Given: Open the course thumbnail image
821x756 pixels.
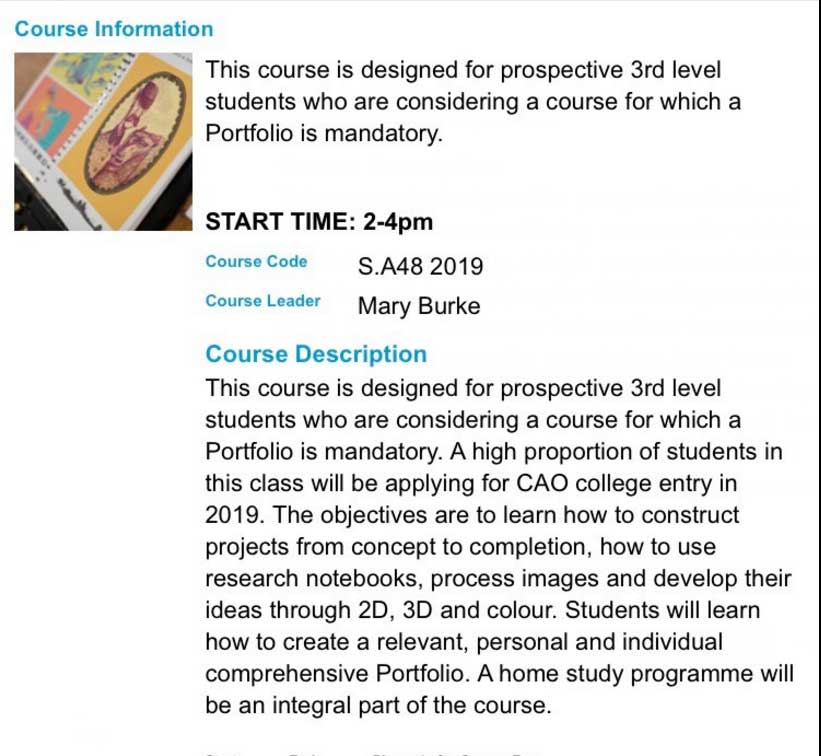Looking at the screenshot, I should click(103, 141).
